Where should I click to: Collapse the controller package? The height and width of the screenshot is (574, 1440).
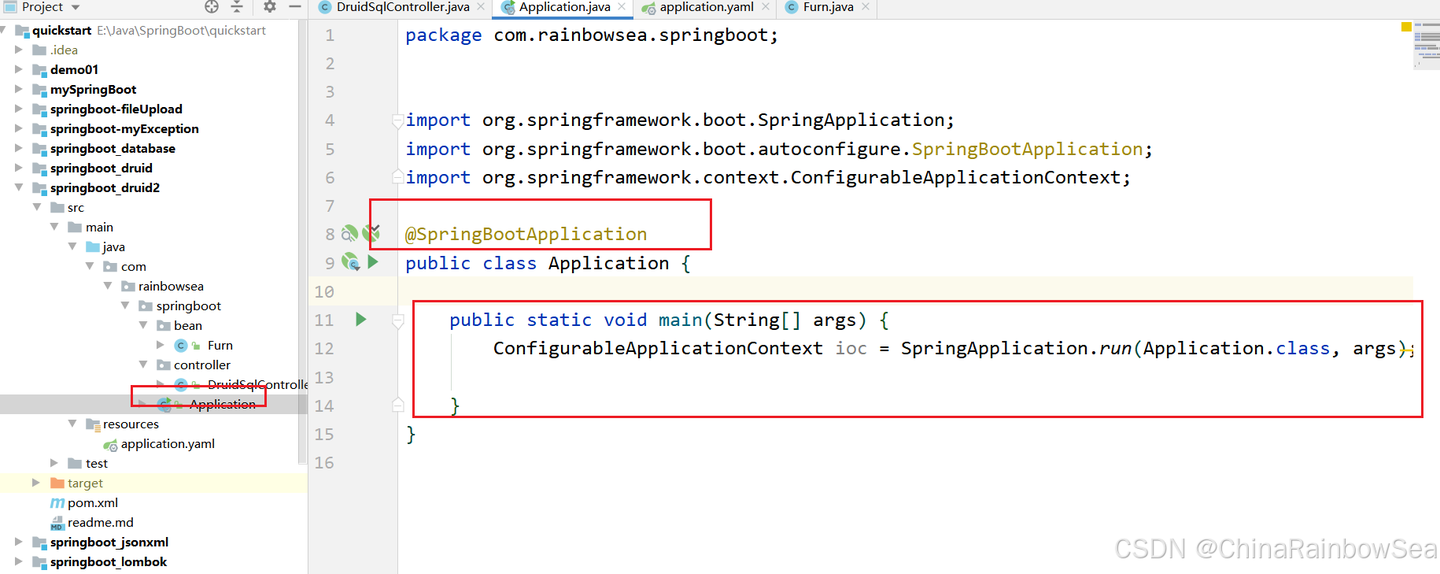click(x=144, y=365)
